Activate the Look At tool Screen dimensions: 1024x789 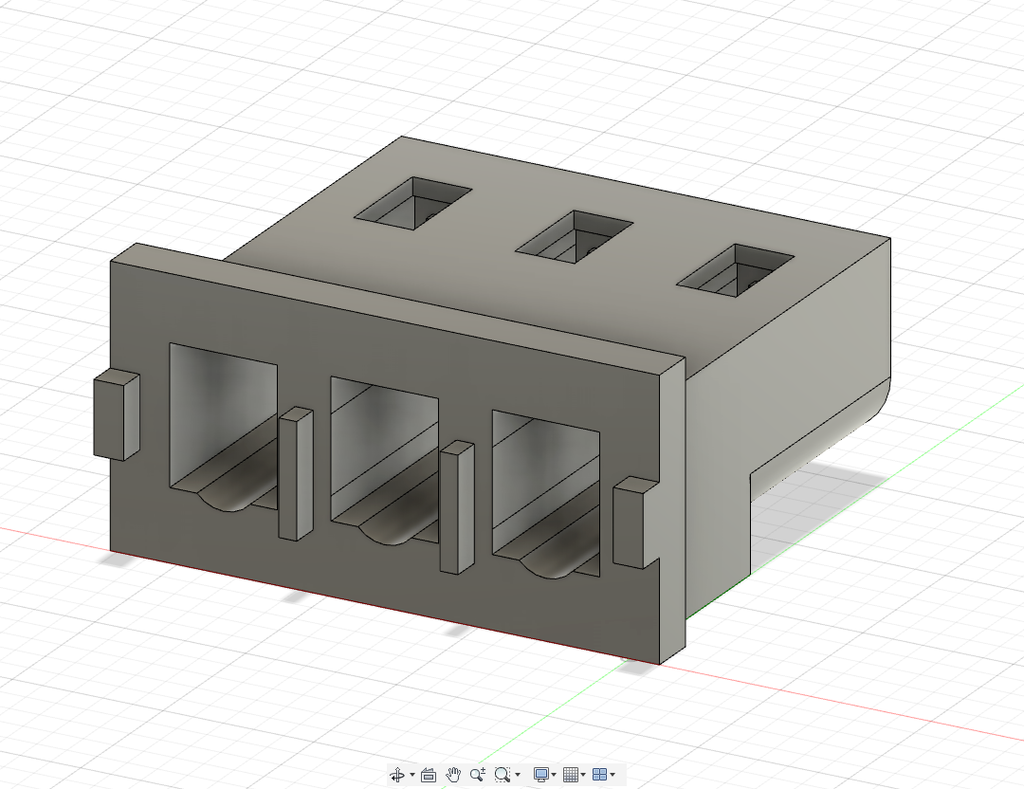(428, 773)
